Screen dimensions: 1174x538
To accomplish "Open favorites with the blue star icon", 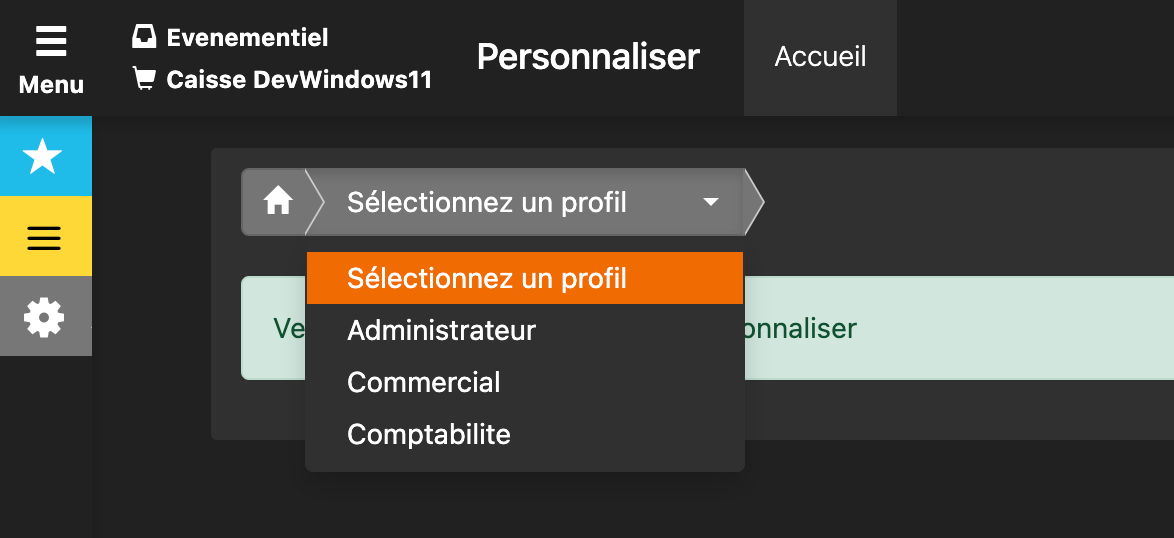I will coord(46,156).
